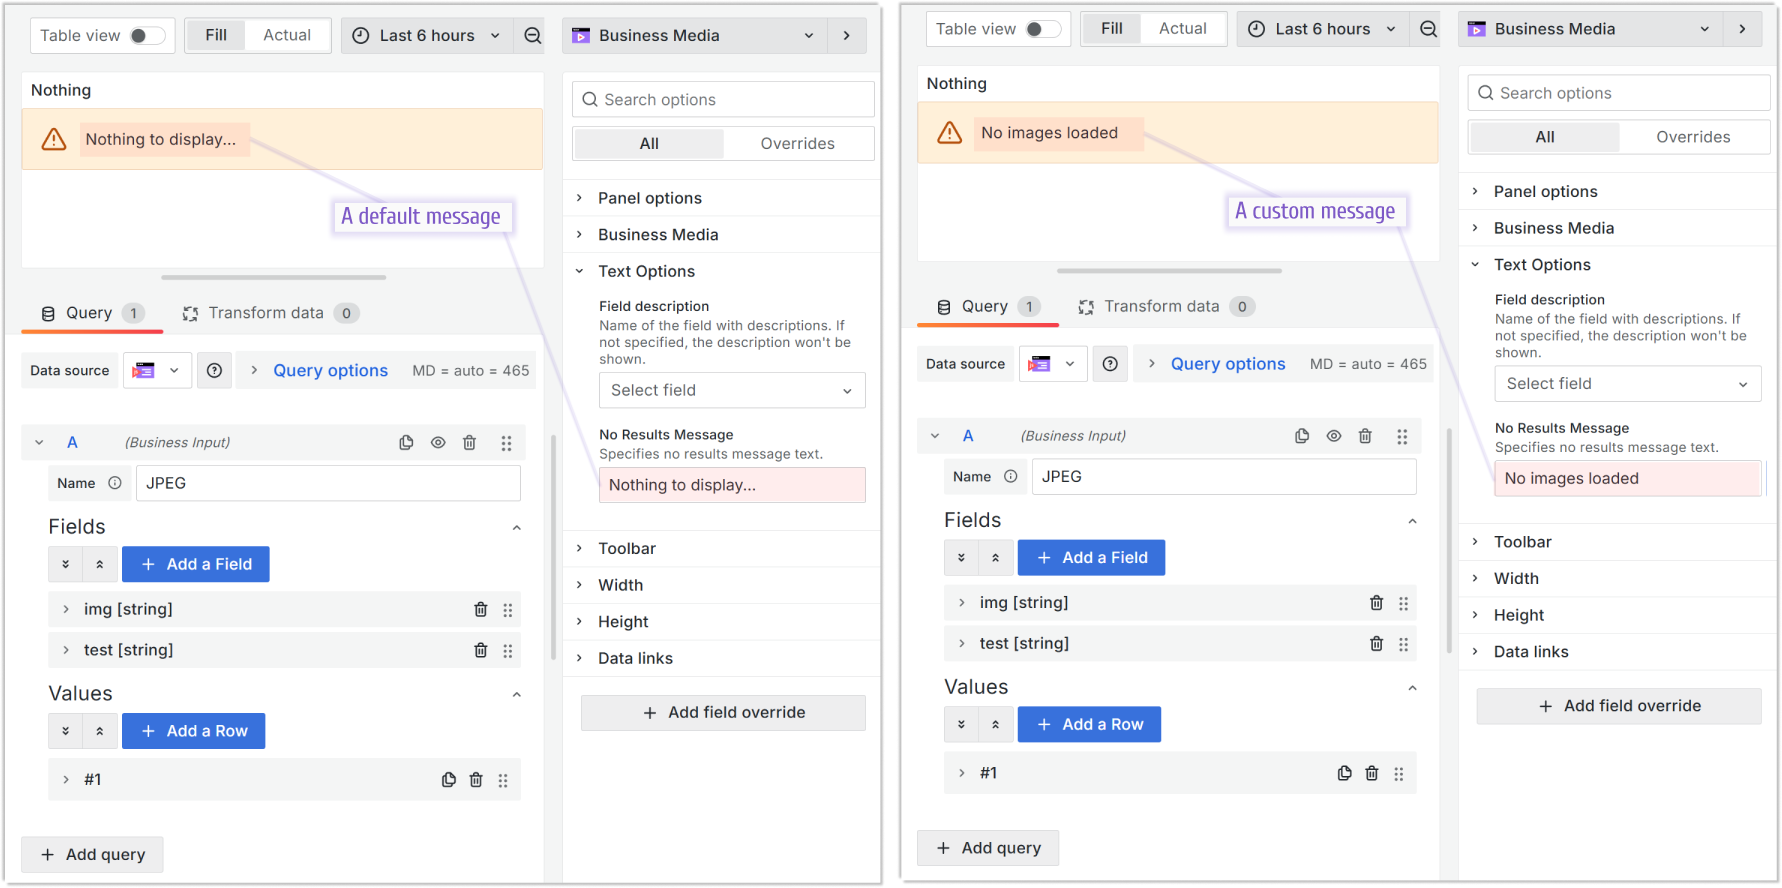The width and height of the screenshot is (1782, 888).
Task: Click the data source help icon in the custom message example
Action: (x=1110, y=364)
